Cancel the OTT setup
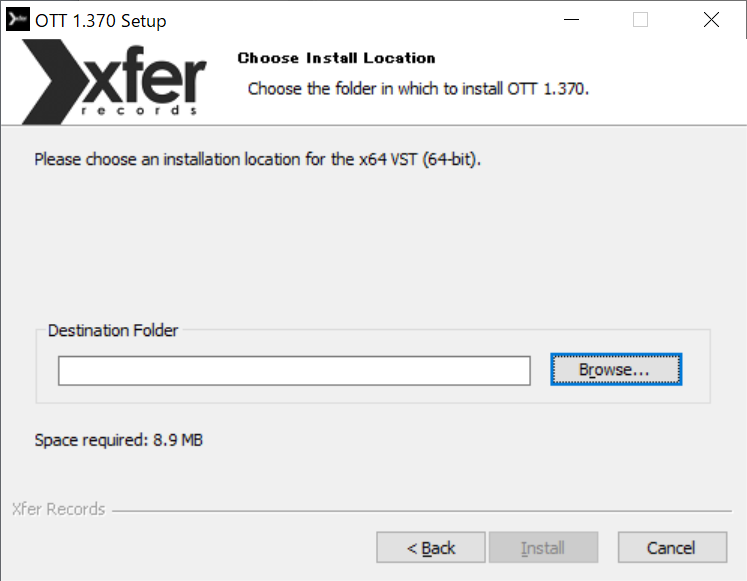 click(672, 548)
